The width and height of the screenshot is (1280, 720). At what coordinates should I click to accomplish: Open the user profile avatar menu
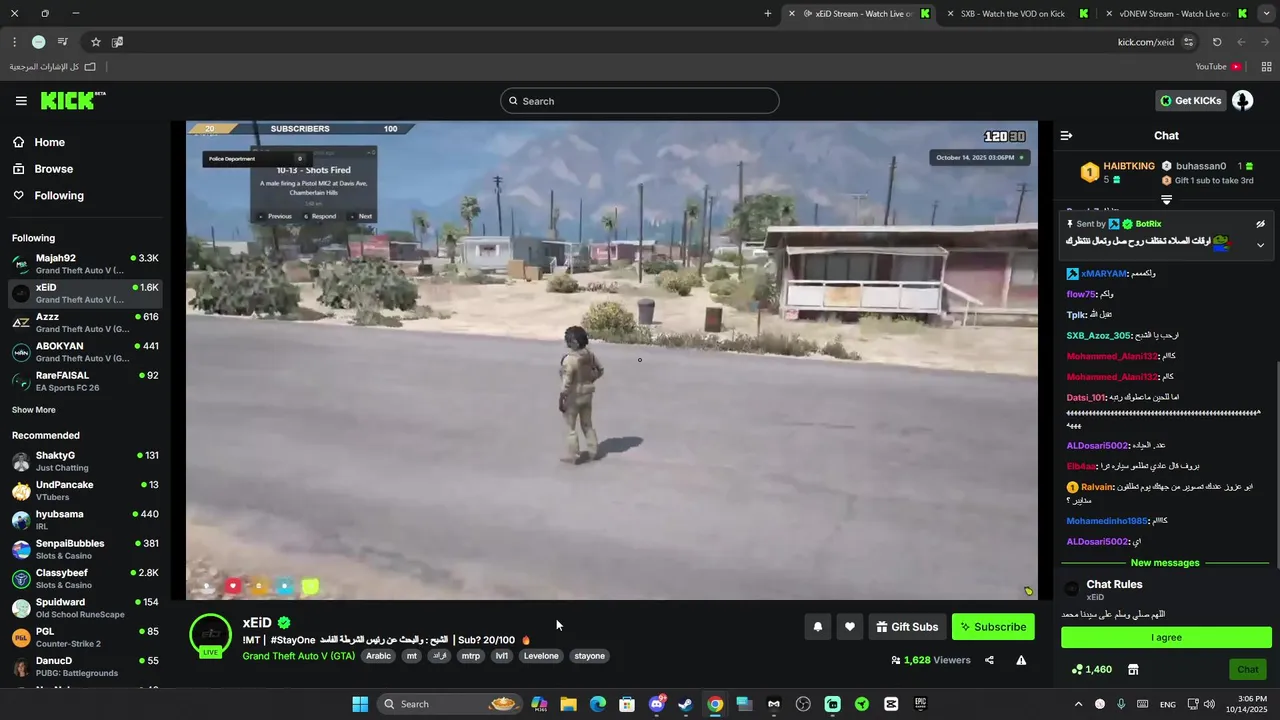coord(1243,100)
